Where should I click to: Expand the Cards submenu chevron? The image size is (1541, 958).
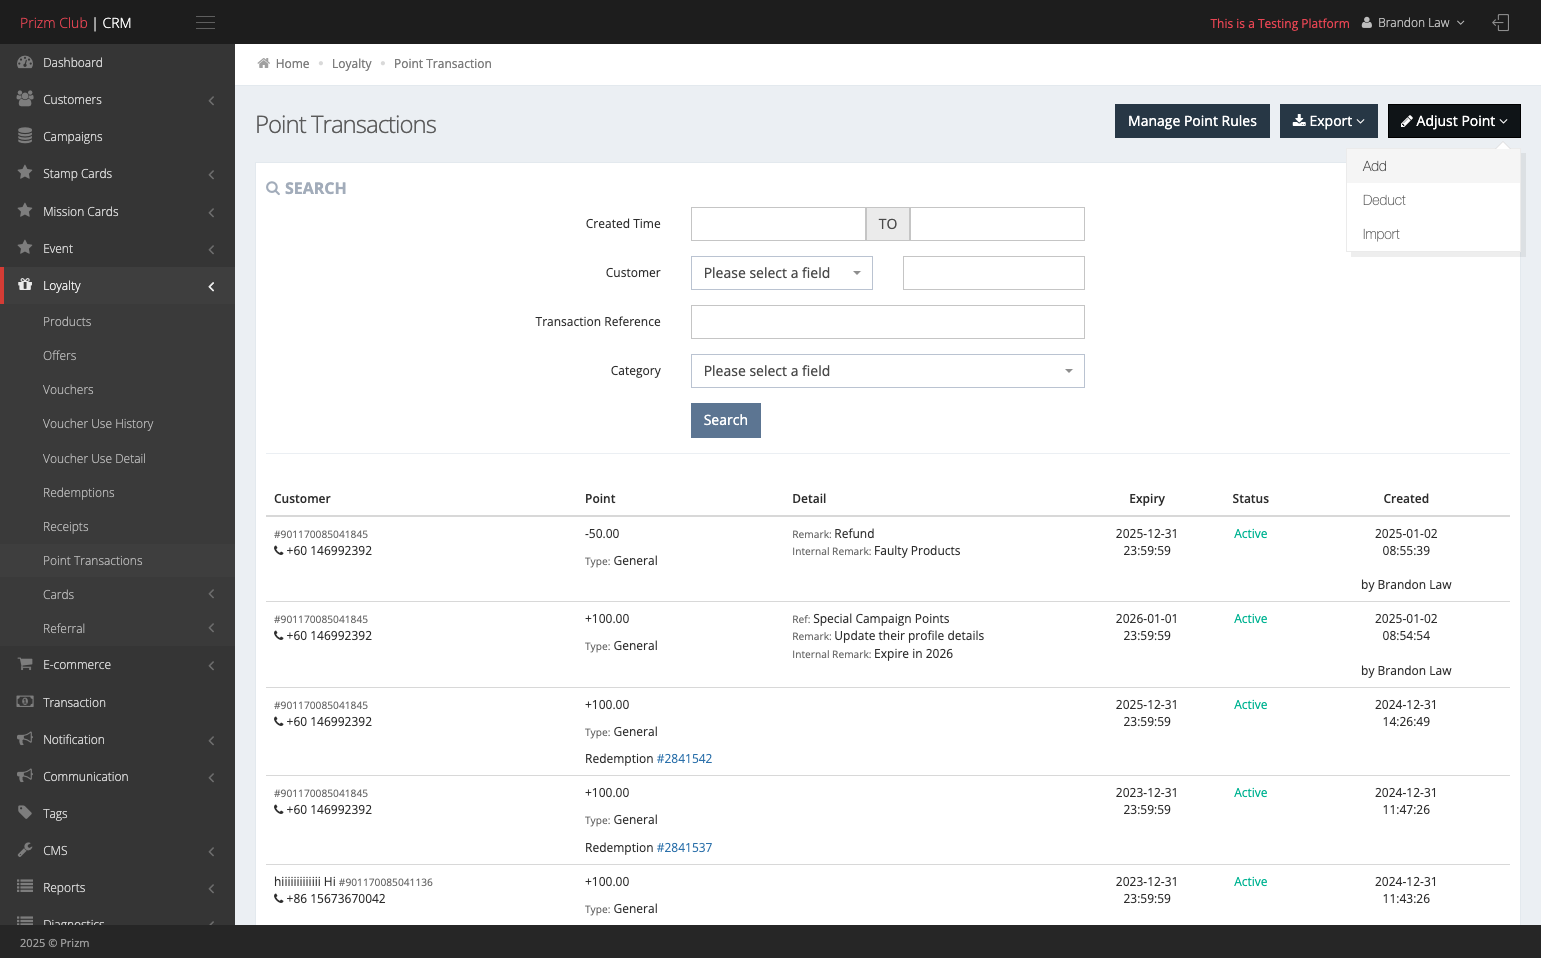(x=211, y=594)
